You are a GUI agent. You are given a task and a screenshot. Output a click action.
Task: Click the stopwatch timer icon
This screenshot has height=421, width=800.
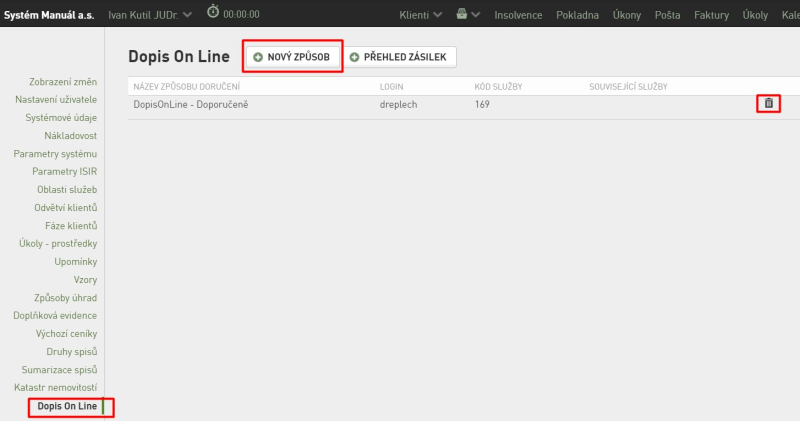click(213, 12)
